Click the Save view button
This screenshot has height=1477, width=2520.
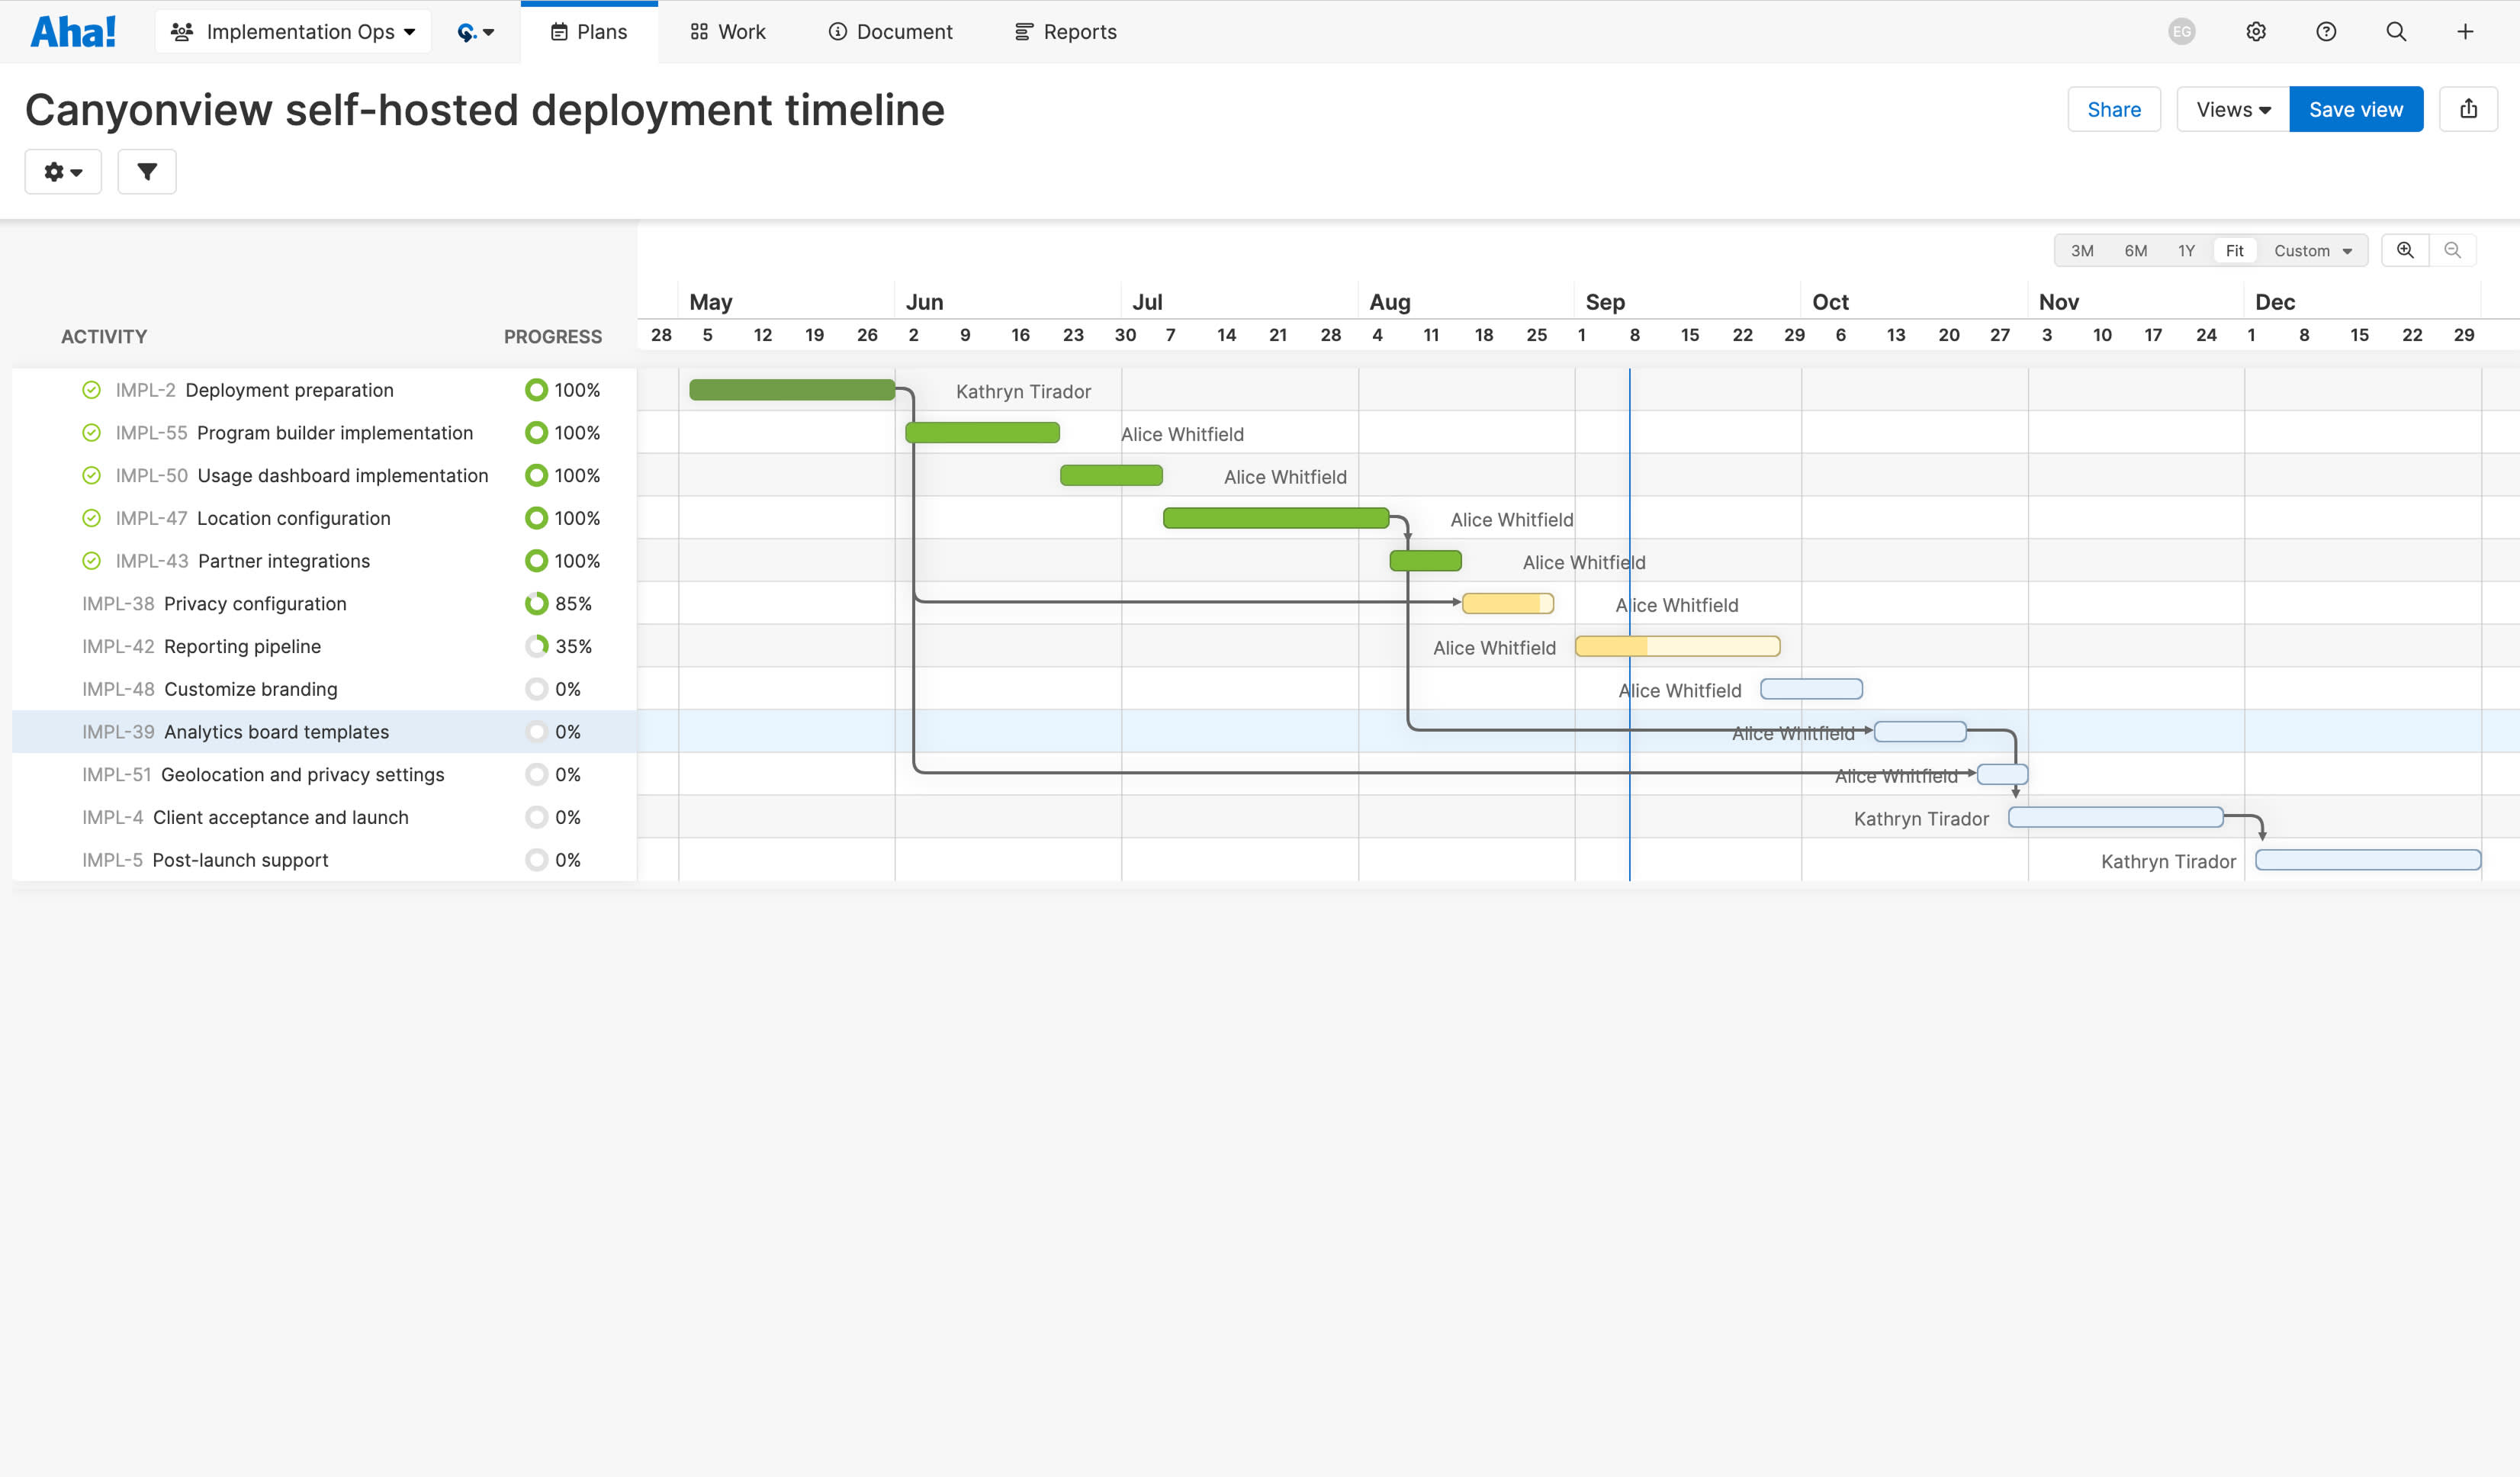2355,110
